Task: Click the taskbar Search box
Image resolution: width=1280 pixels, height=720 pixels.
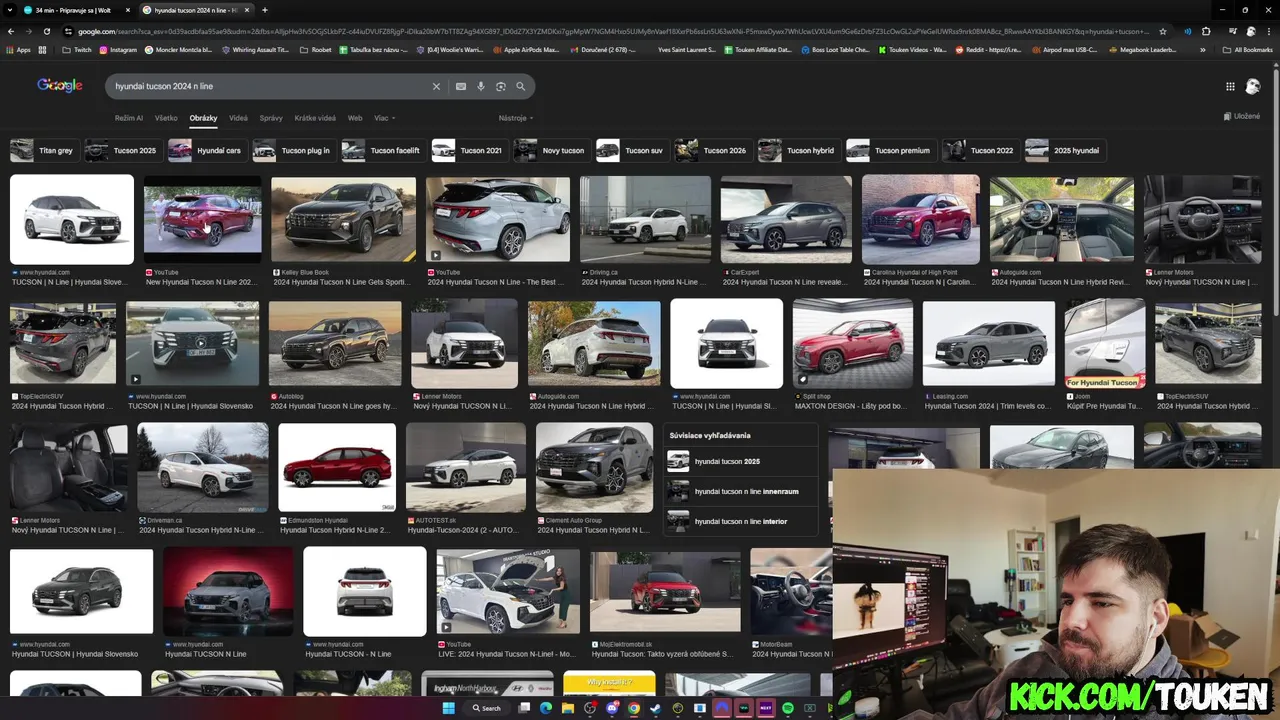Action: 487,708
